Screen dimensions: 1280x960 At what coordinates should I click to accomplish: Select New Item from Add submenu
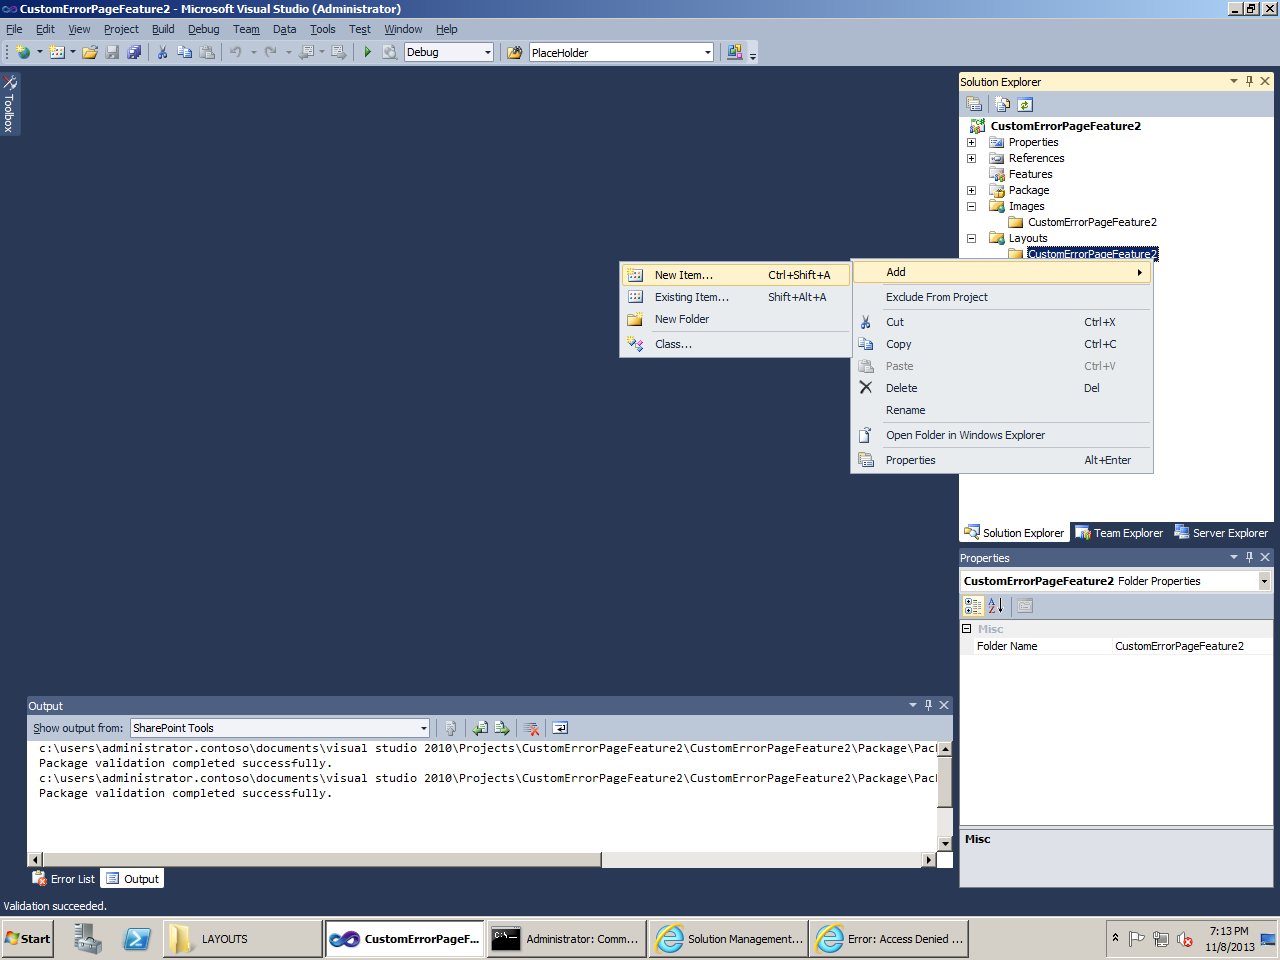tap(736, 275)
